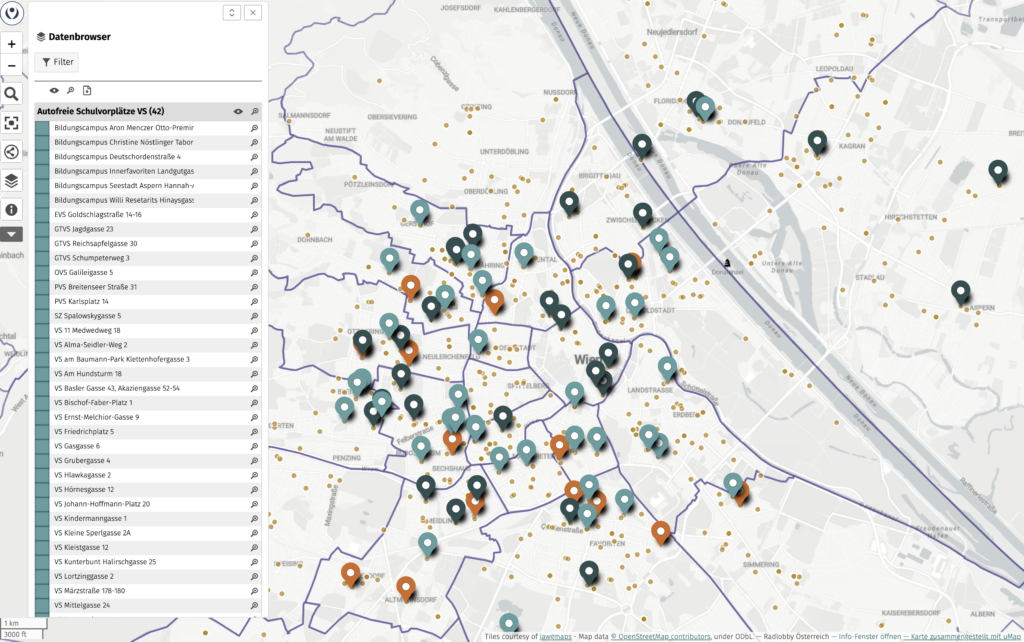This screenshot has width=1024, height=642.
Task: Open the Filter button in Datenbrowser
Action: 57,62
